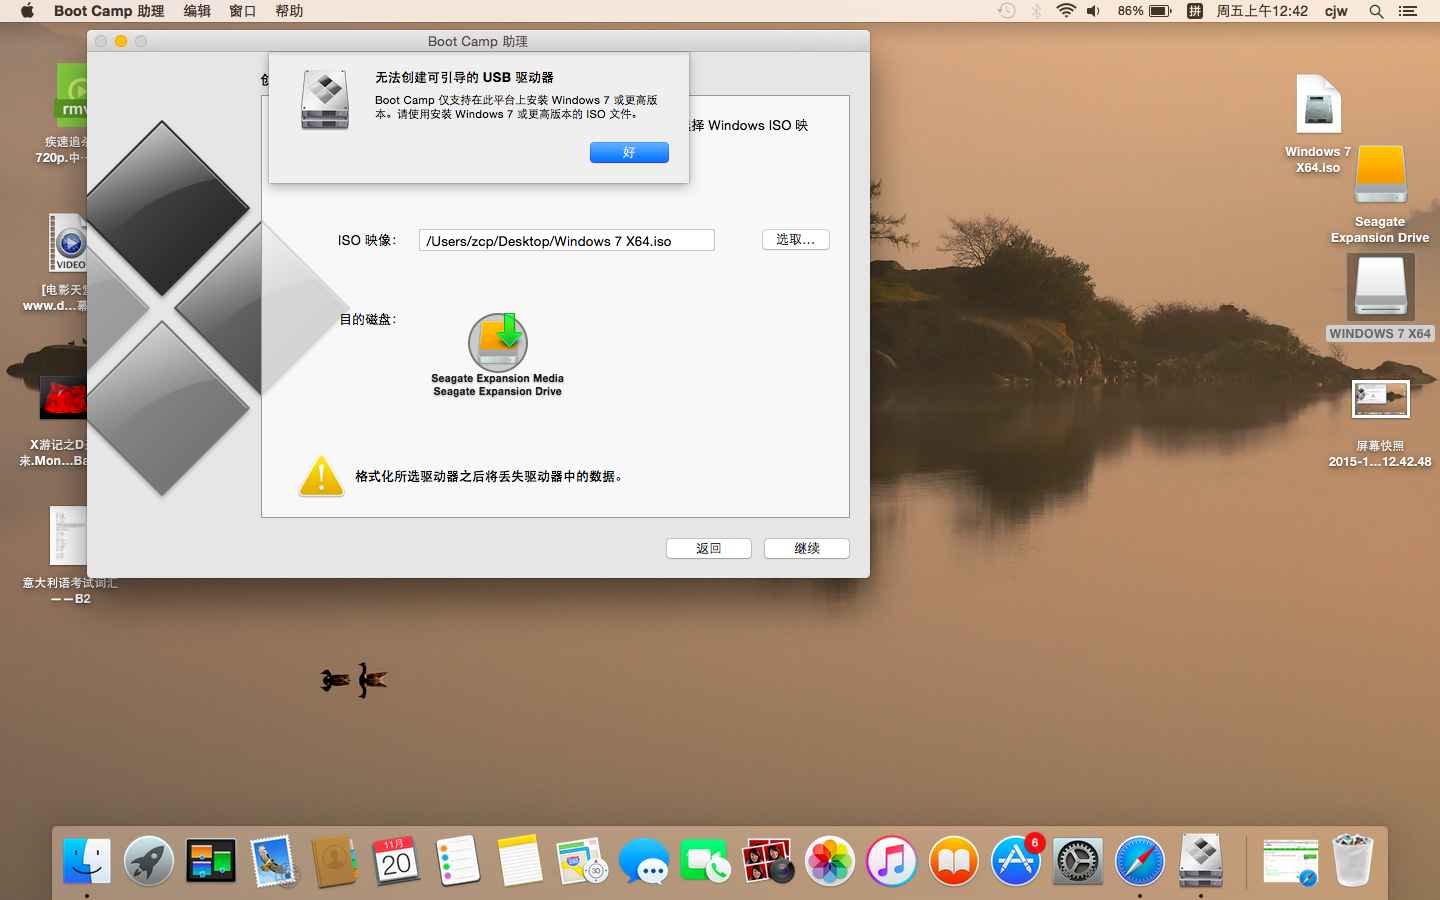Open Spotlight search icon
This screenshot has height=900, width=1440.
(x=1376, y=11)
